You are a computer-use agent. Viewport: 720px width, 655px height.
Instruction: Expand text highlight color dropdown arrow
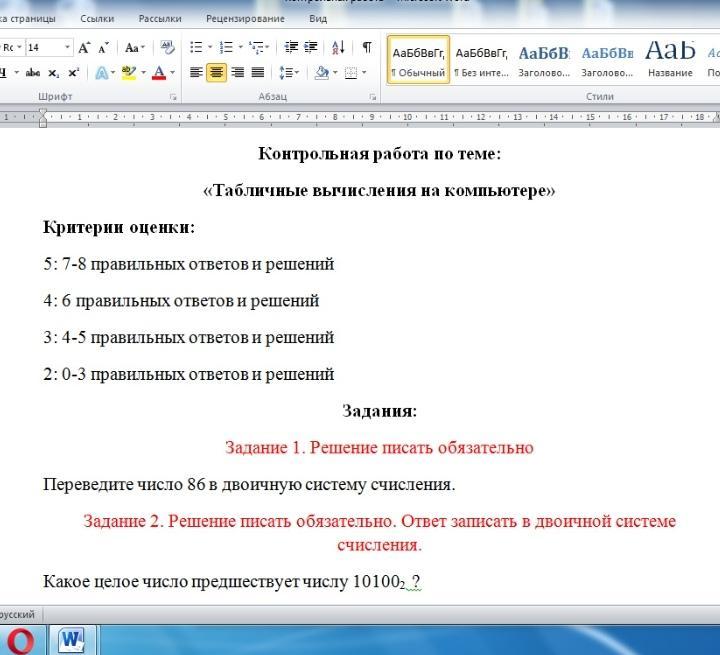coord(143,73)
